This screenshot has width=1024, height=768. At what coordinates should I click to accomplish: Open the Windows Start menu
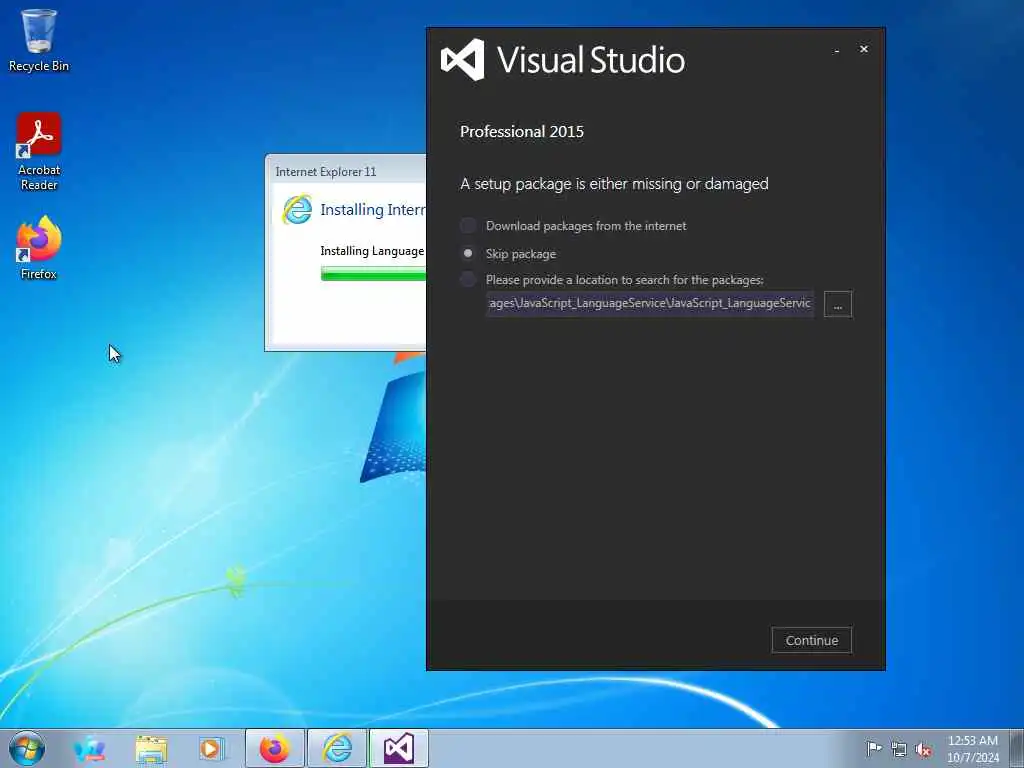coord(27,748)
